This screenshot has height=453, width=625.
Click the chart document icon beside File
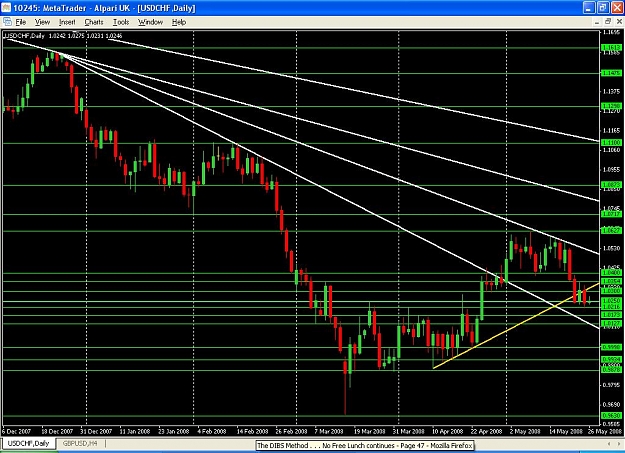pyautogui.click(x=7, y=22)
